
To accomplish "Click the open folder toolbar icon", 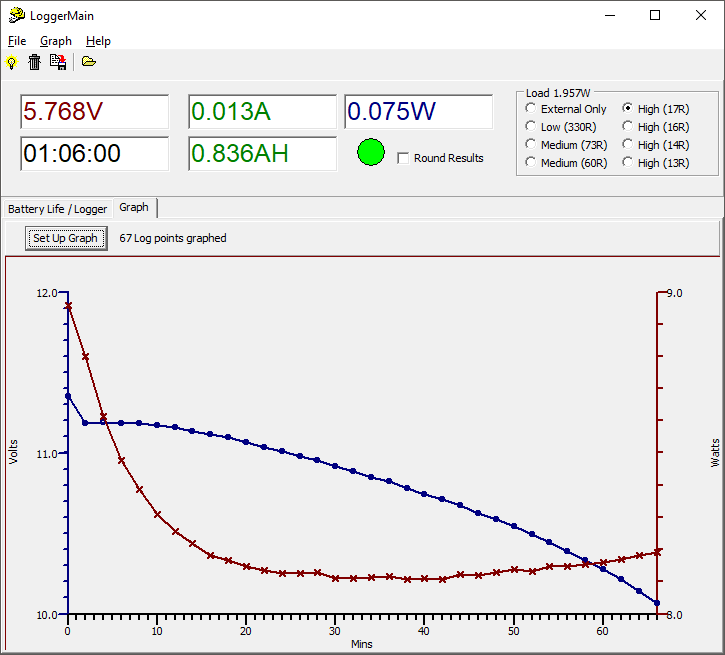I will coord(89,62).
